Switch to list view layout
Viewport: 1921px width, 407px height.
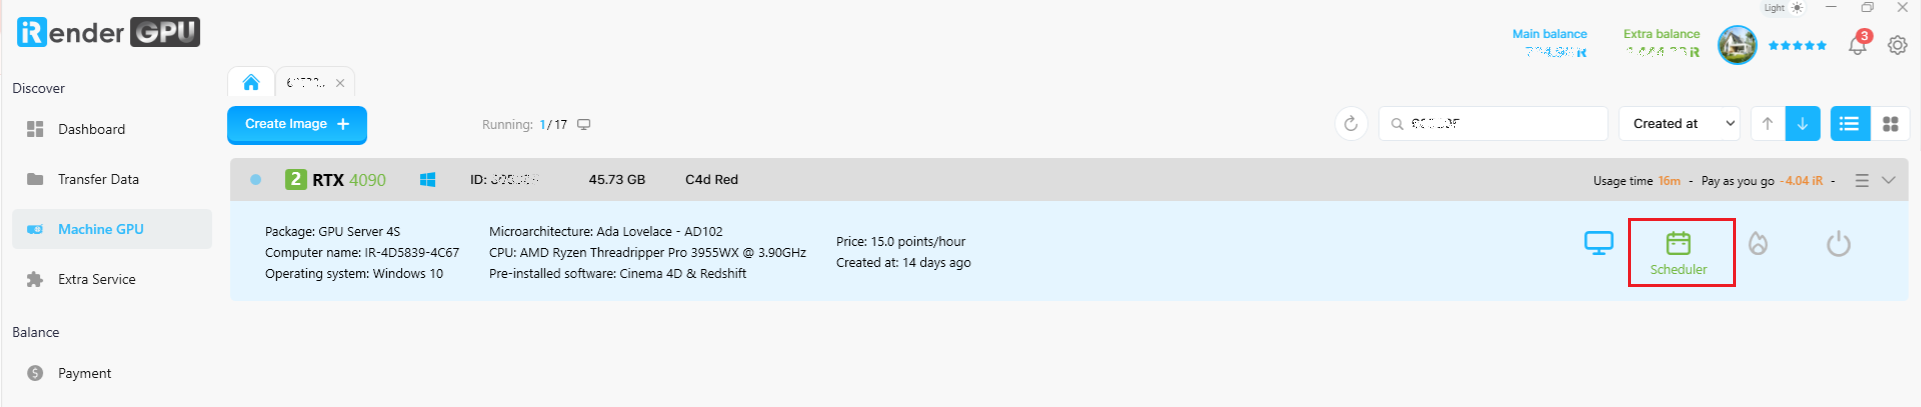(1850, 124)
